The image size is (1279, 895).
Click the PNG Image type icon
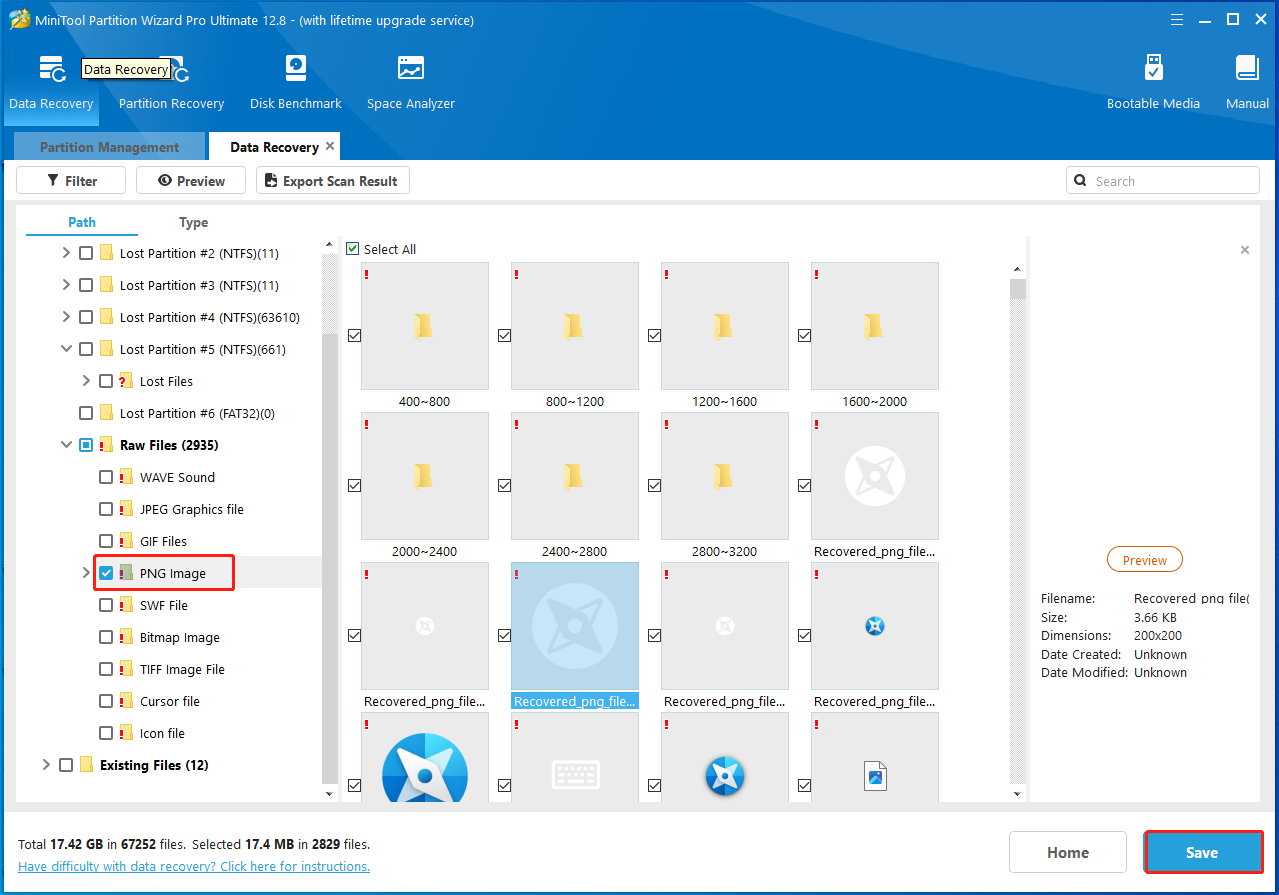click(126, 573)
